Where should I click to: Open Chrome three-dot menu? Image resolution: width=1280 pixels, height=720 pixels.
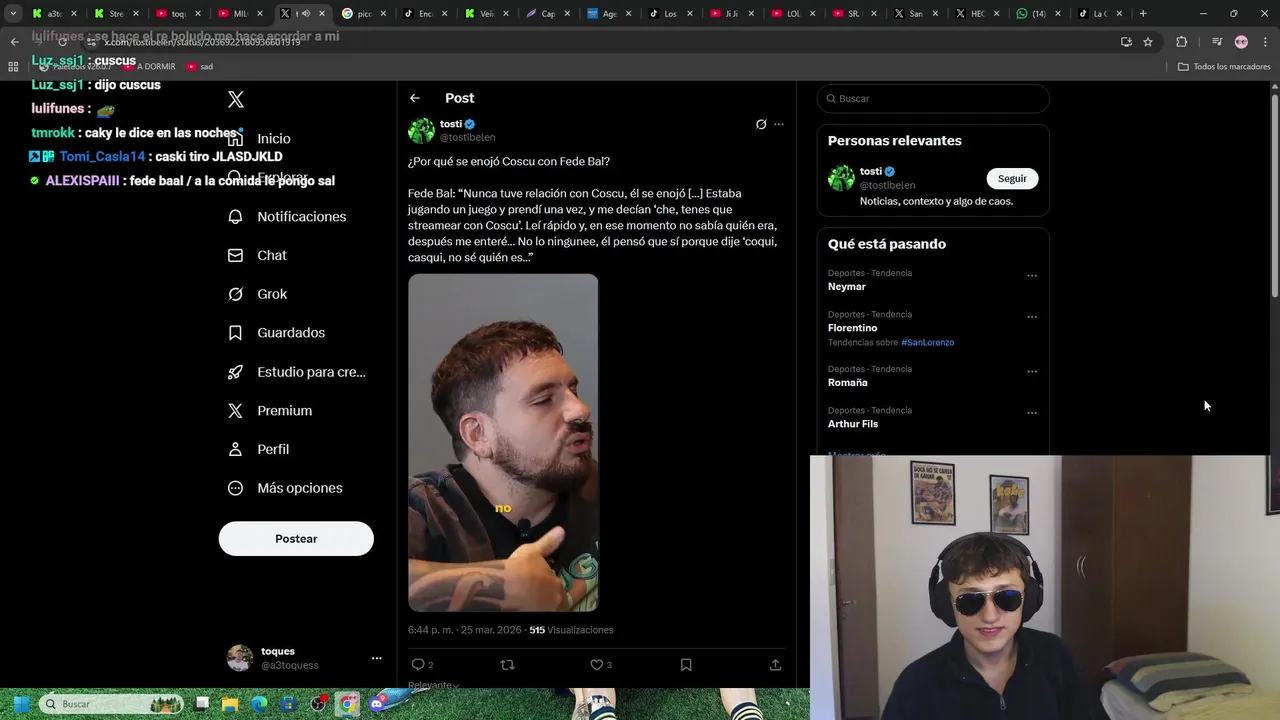1265,42
